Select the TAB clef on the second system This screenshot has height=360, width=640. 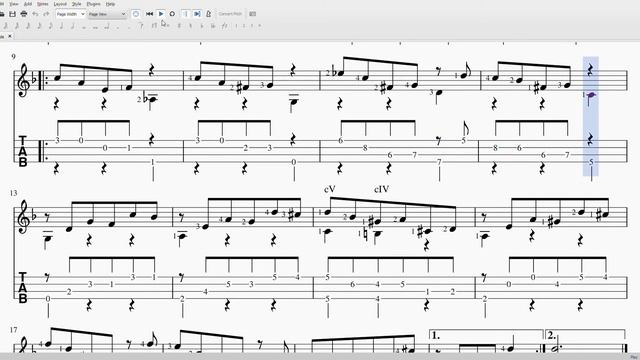coord(22,288)
